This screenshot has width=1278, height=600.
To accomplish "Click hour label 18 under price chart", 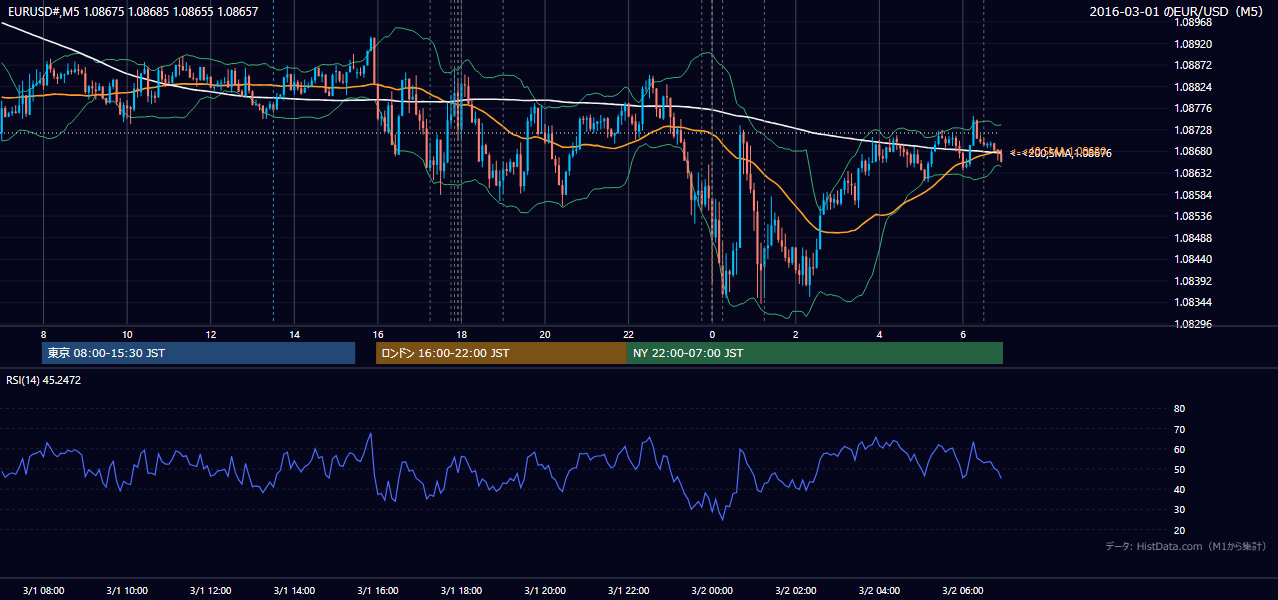I will coord(461,334).
